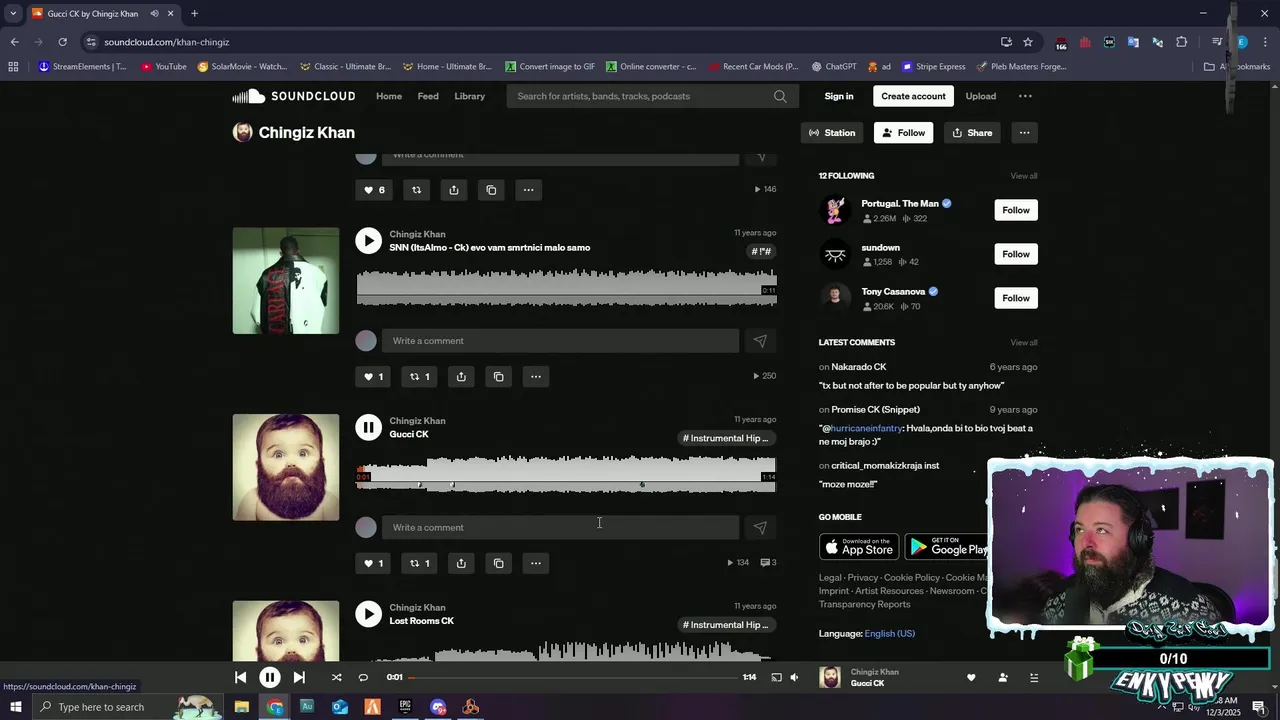This screenshot has height=720, width=1280.
Task: Pause the Gucci CK track
Action: 369,427
